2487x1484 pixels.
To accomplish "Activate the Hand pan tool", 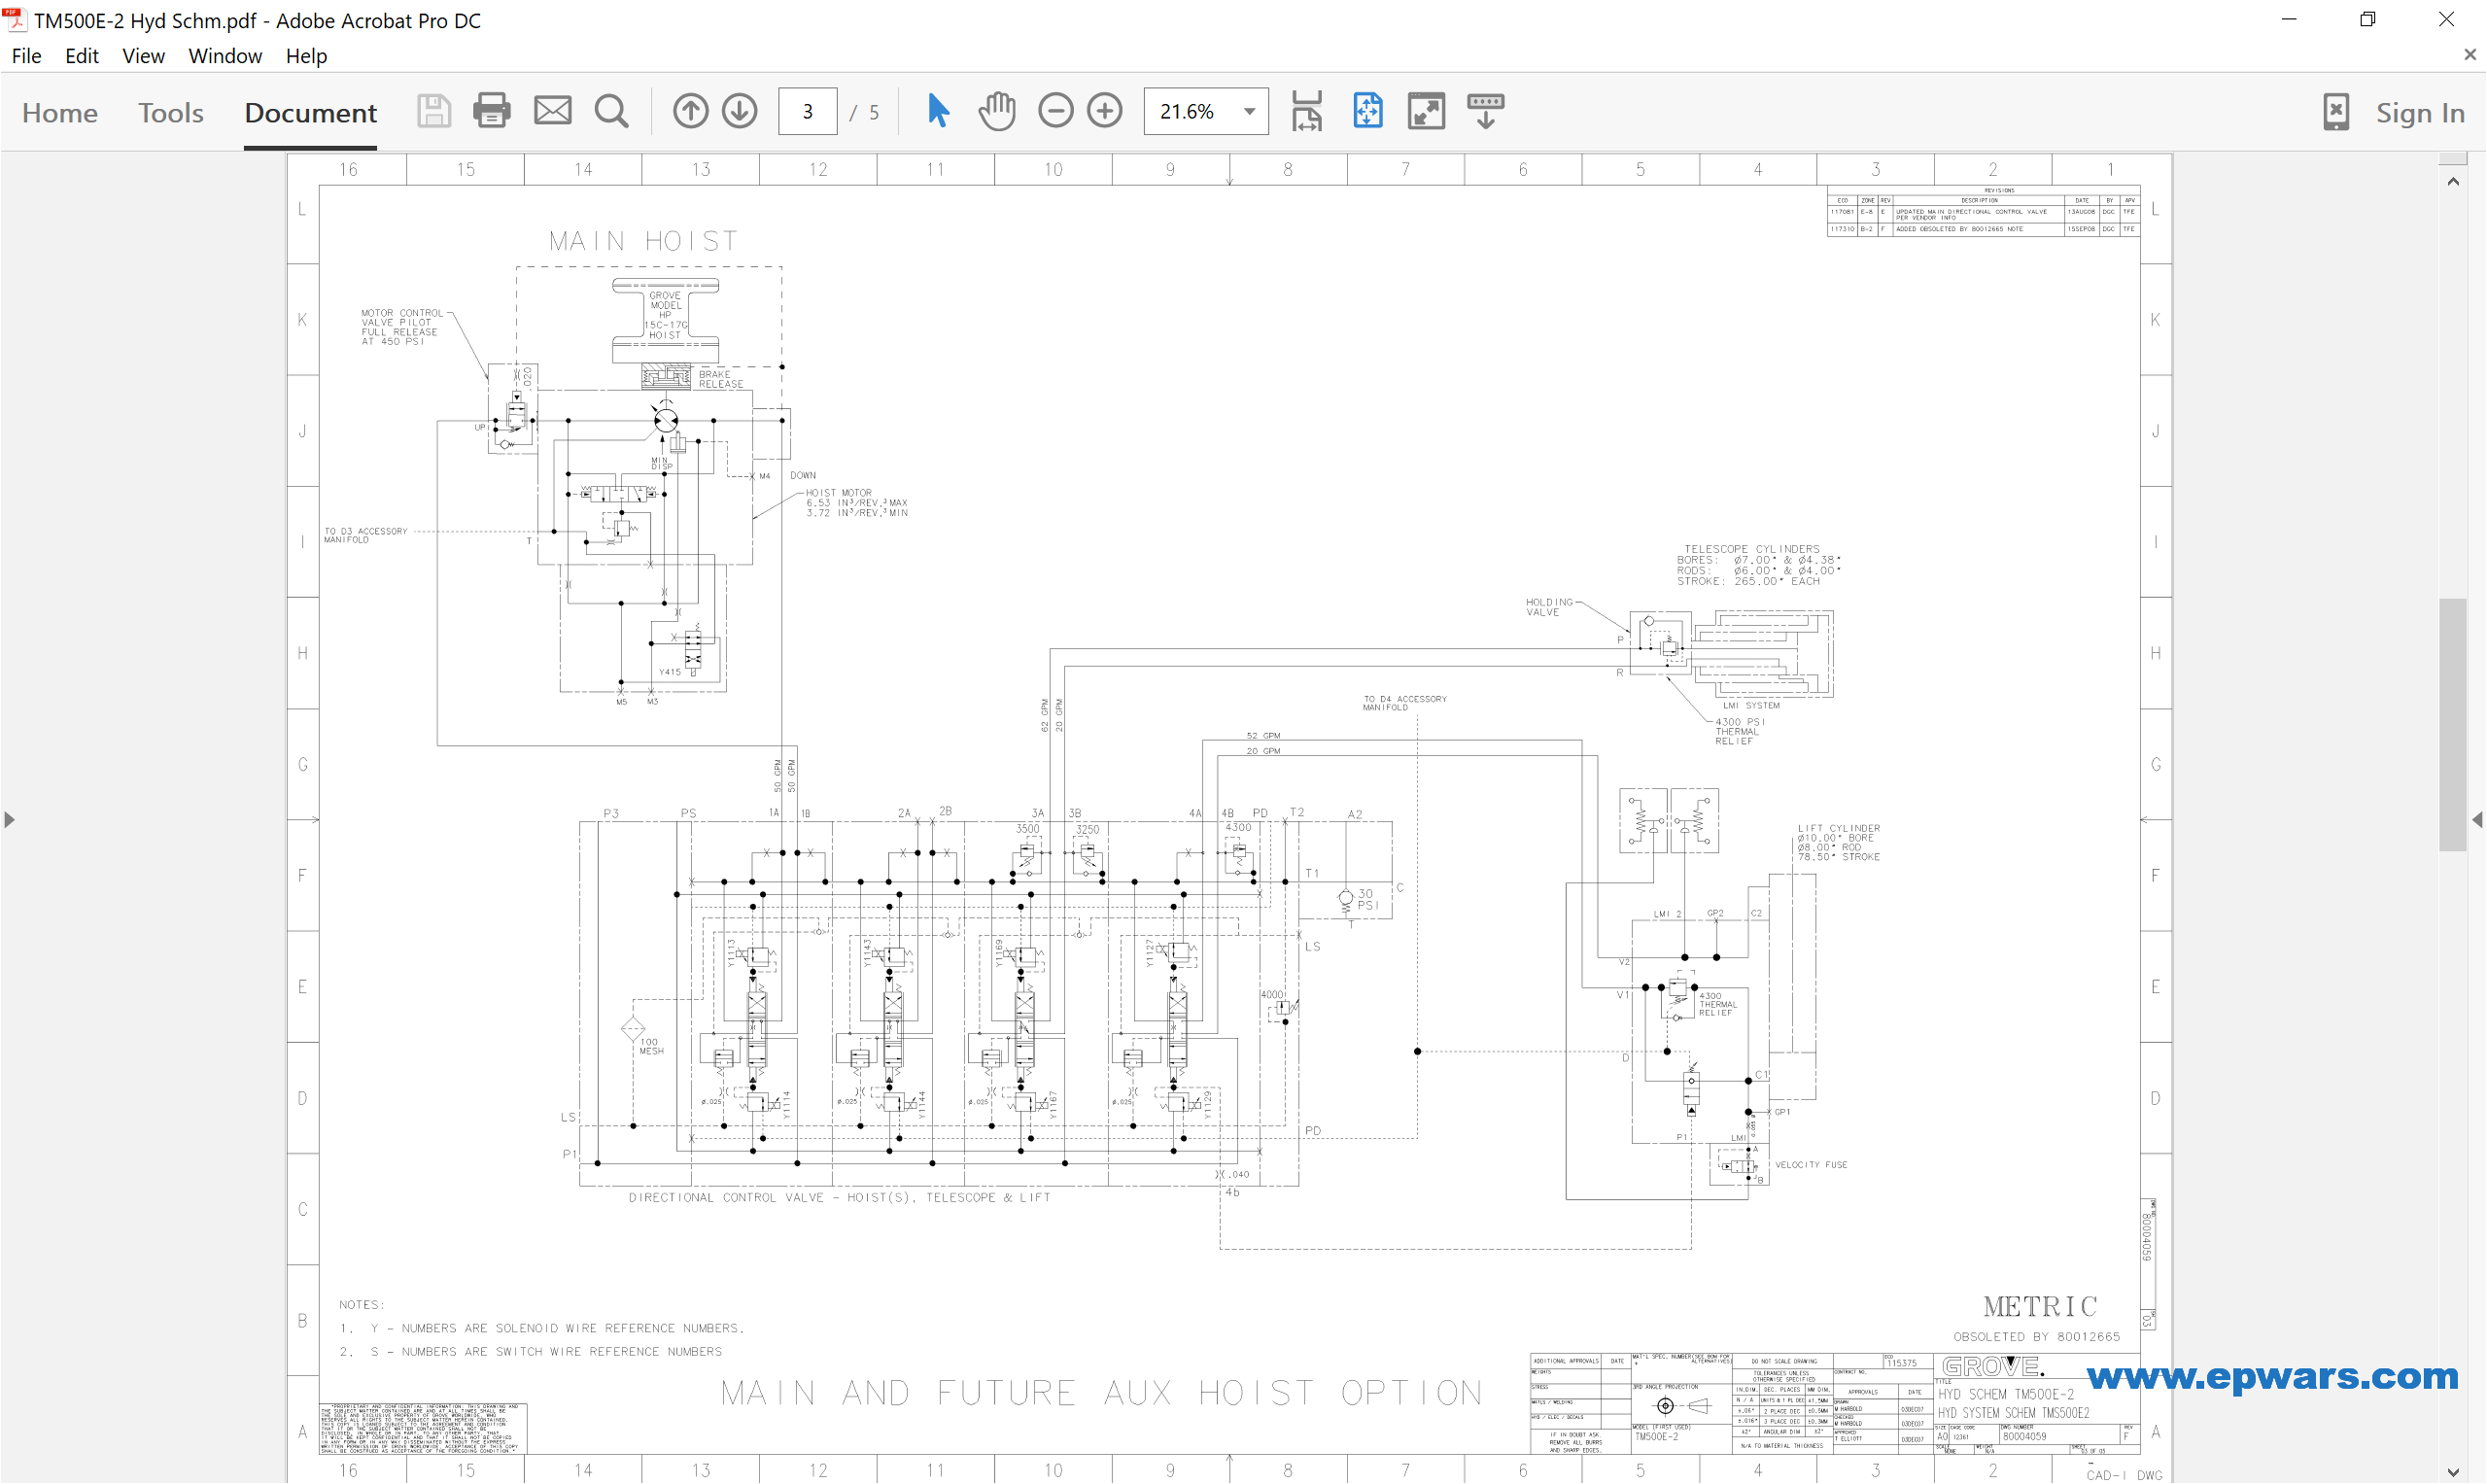I will coord(997,111).
